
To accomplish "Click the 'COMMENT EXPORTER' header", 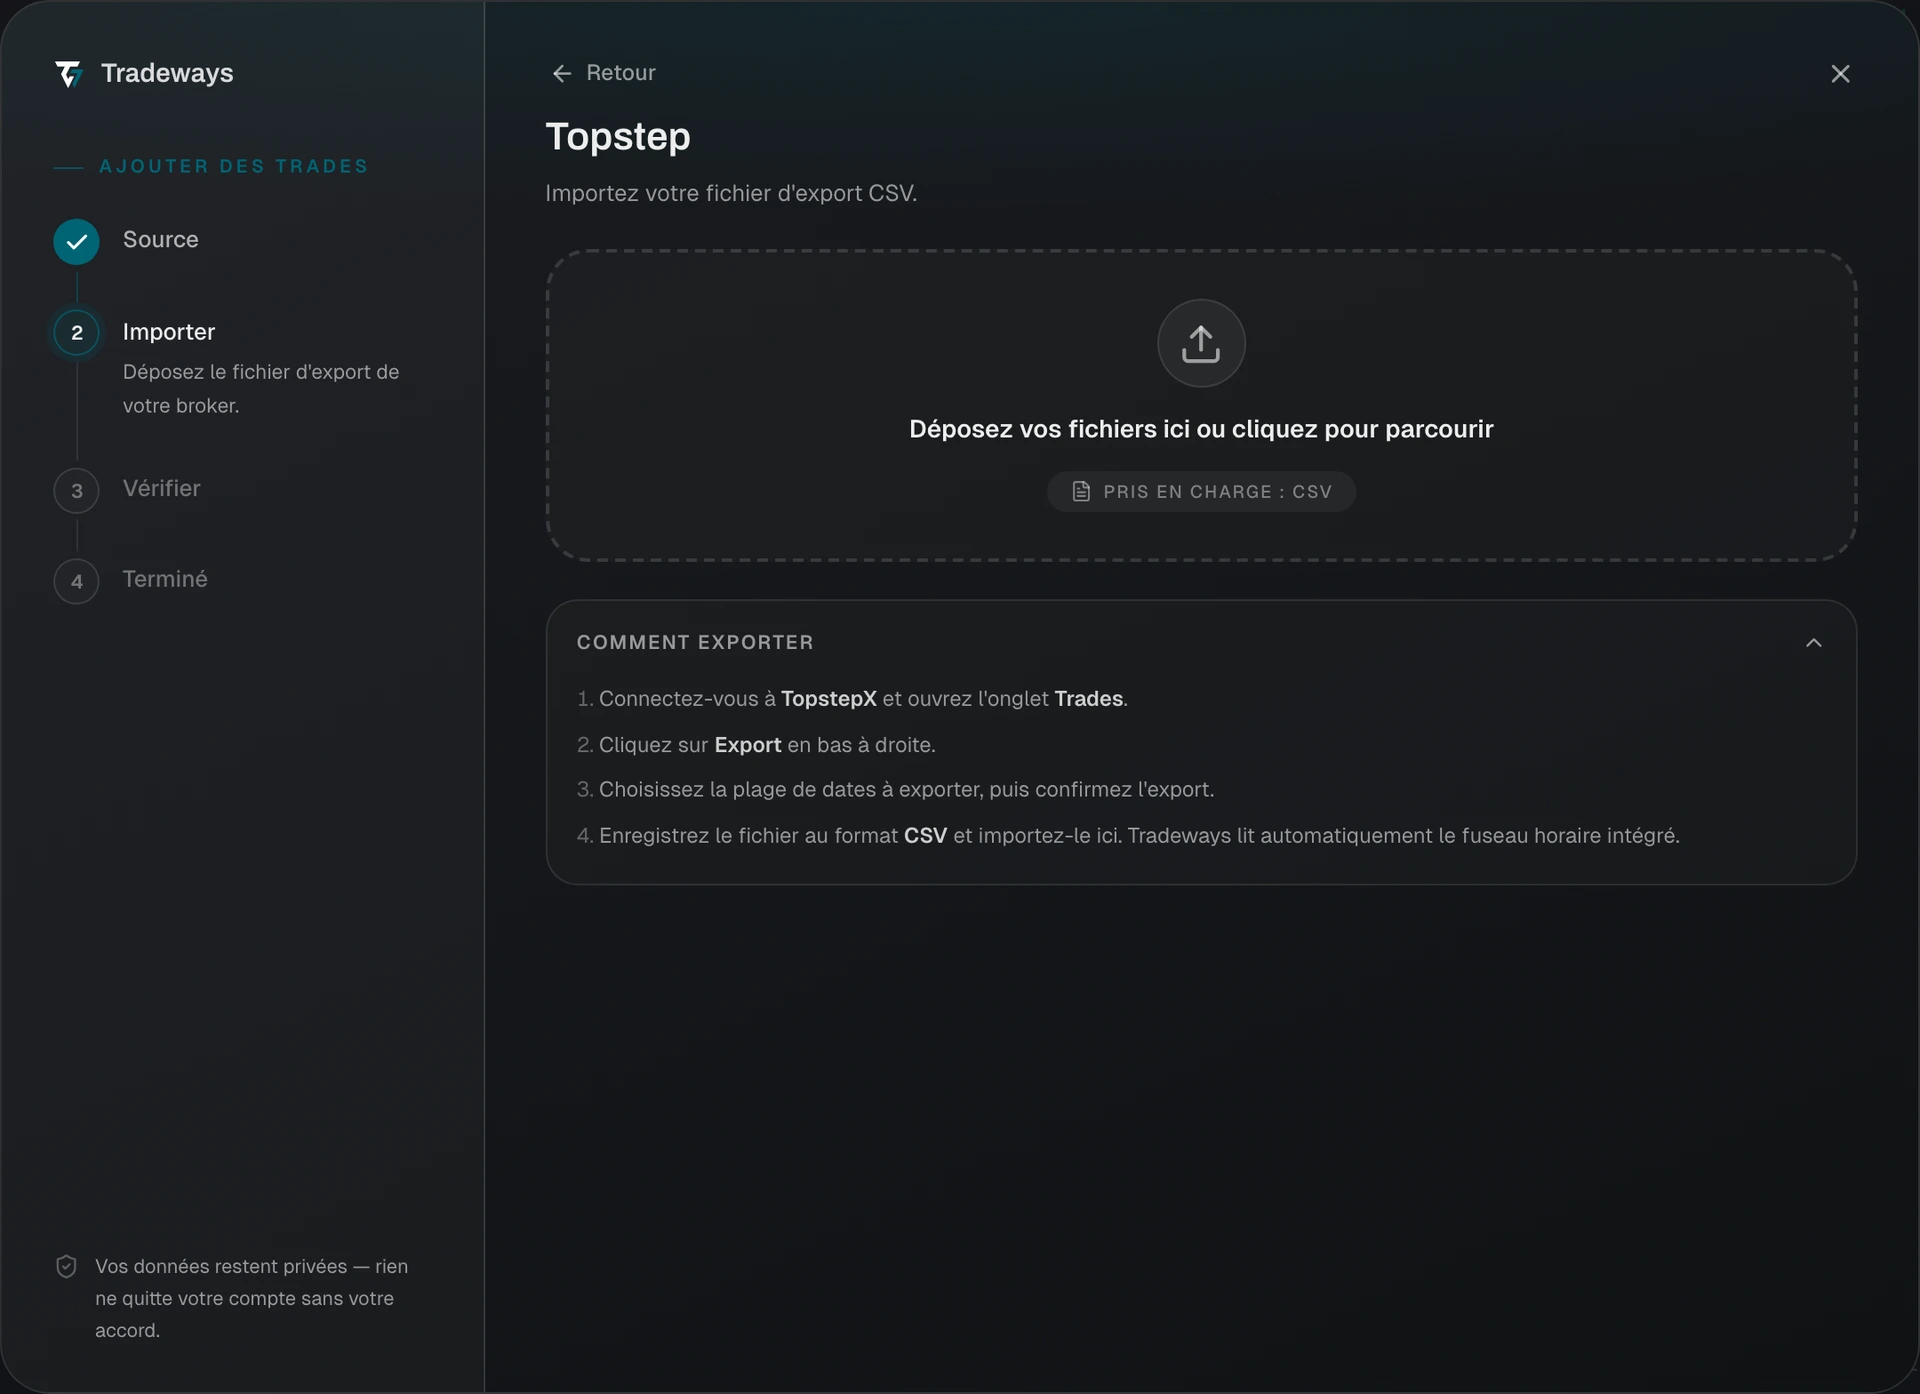I will click(695, 643).
